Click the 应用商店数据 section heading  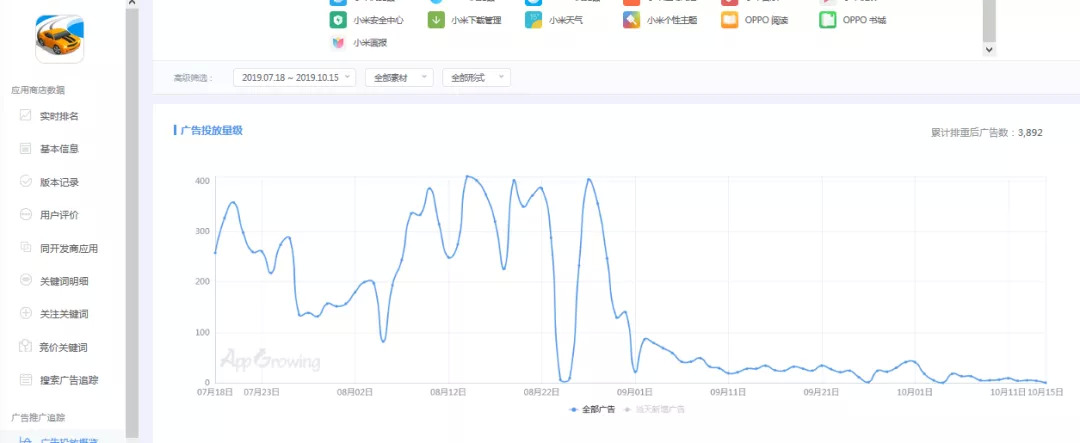pyautogui.click(x=38, y=90)
